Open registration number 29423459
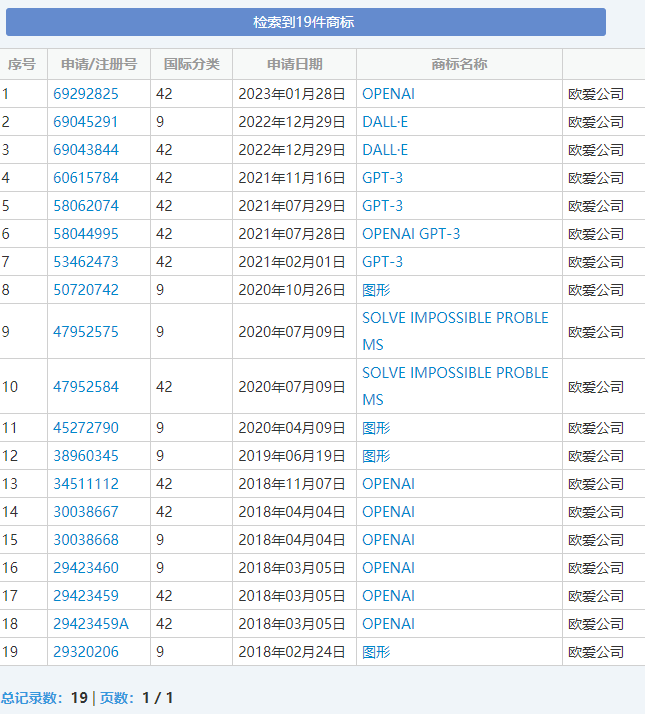Viewport: 645px width, 714px height. [86, 596]
